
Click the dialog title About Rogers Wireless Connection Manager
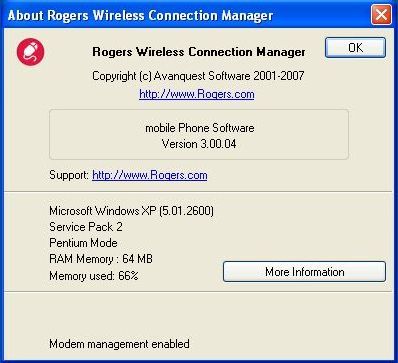coord(140,15)
